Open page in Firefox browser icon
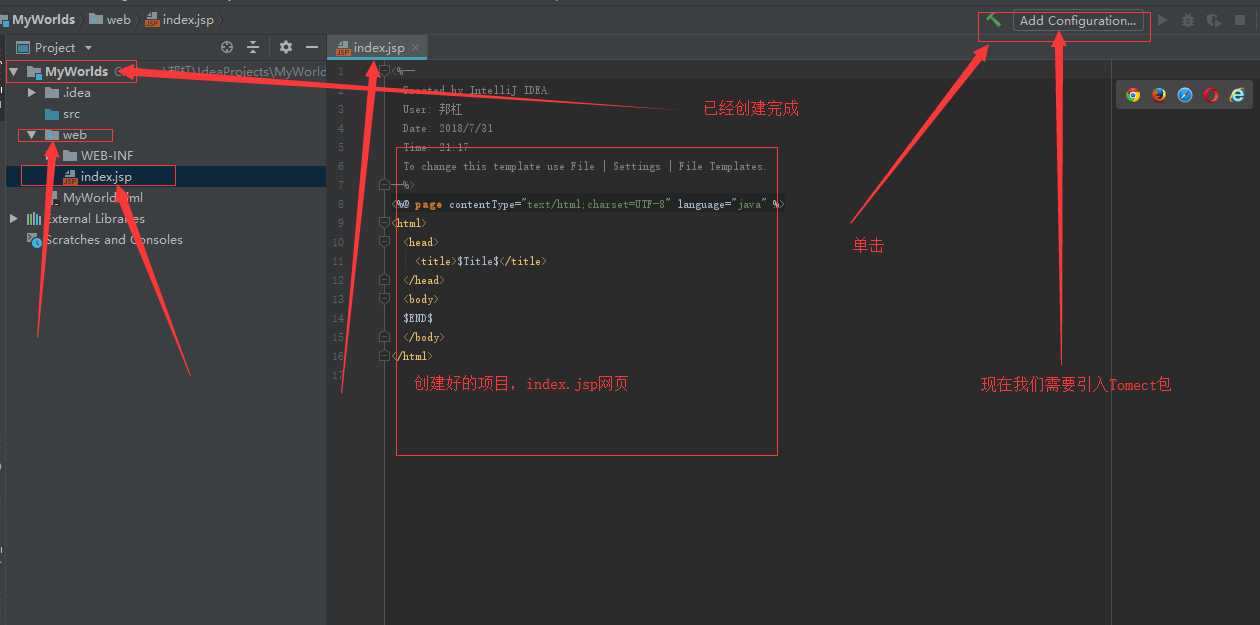Image resolution: width=1260 pixels, height=625 pixels. click(1159, 95)
